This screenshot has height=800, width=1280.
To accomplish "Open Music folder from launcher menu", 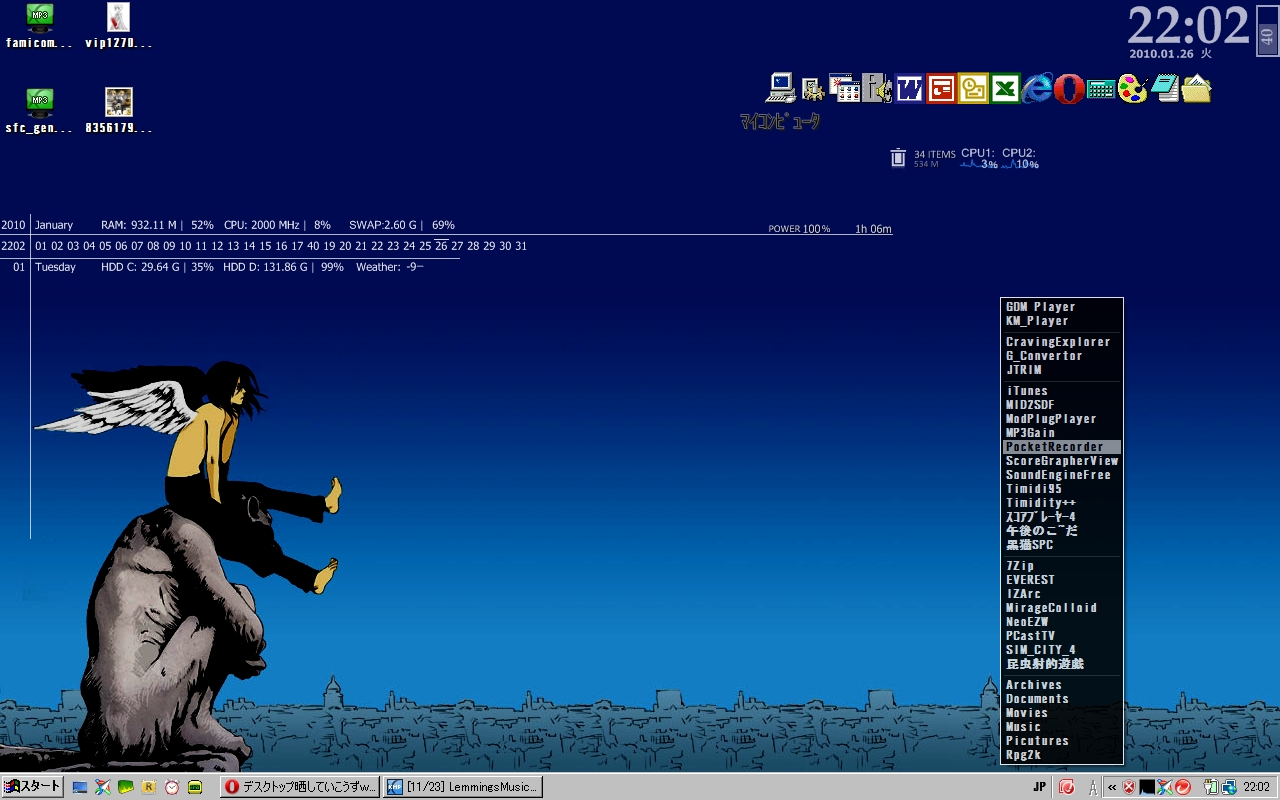I will click(x=1062, y=727).
